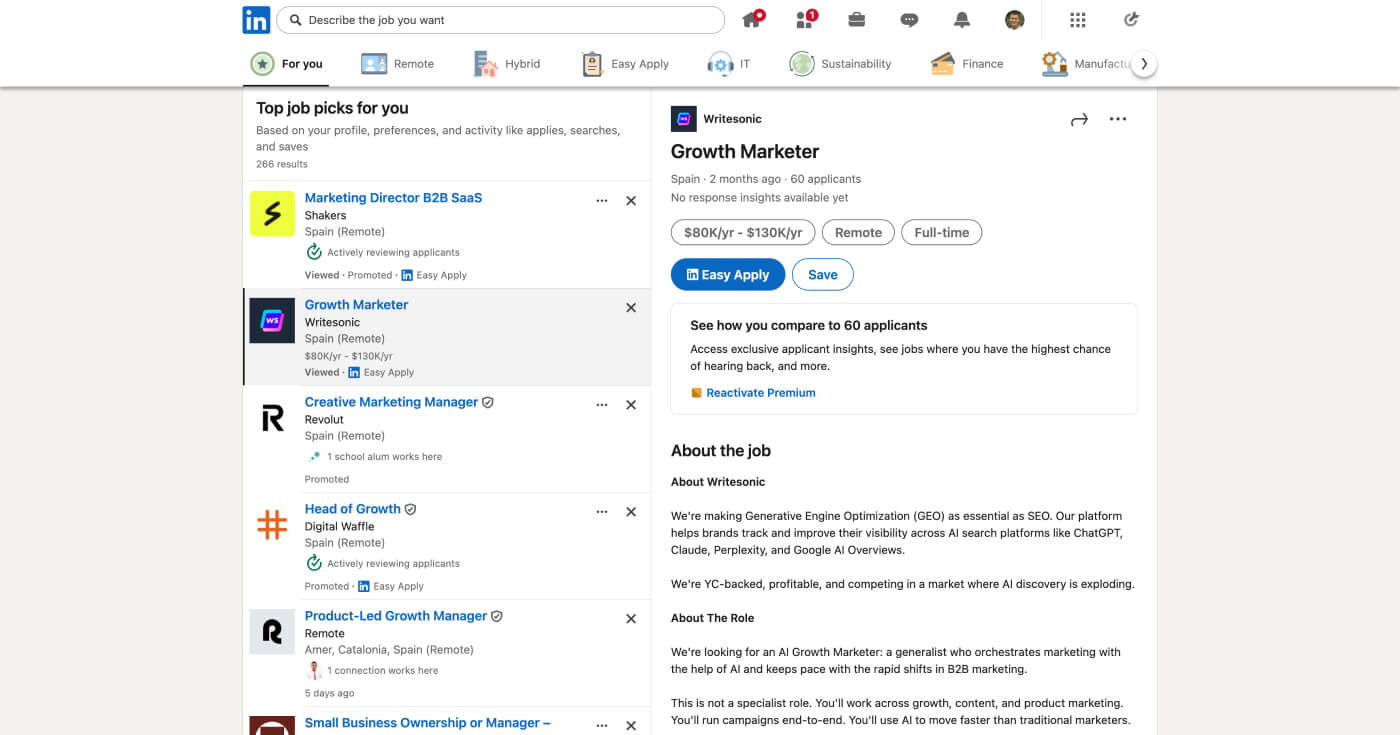Toggle the Easy Apply filter chip
Image resolution: width=1400 pixels, height=735 pixels.
coord(624,63)
